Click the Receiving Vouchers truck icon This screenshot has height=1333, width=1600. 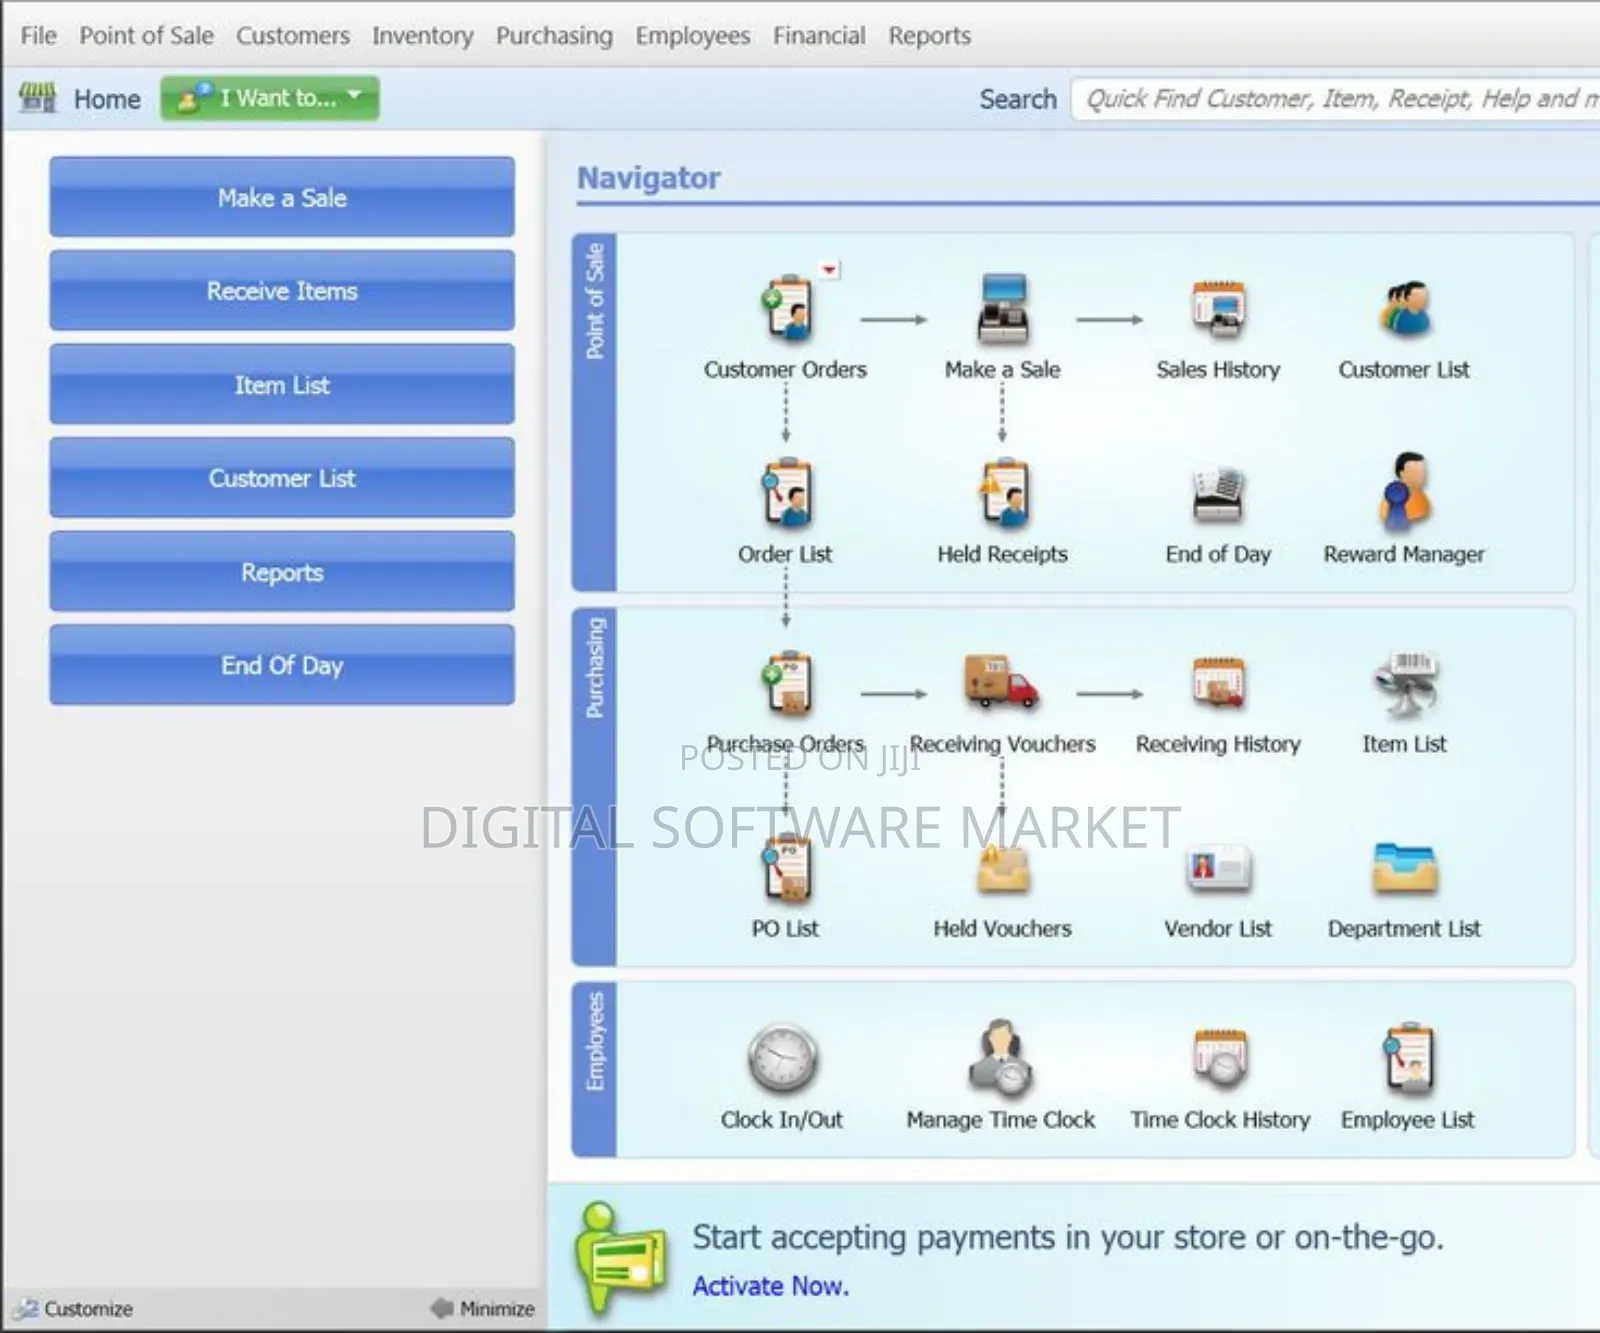[1003, 685]
